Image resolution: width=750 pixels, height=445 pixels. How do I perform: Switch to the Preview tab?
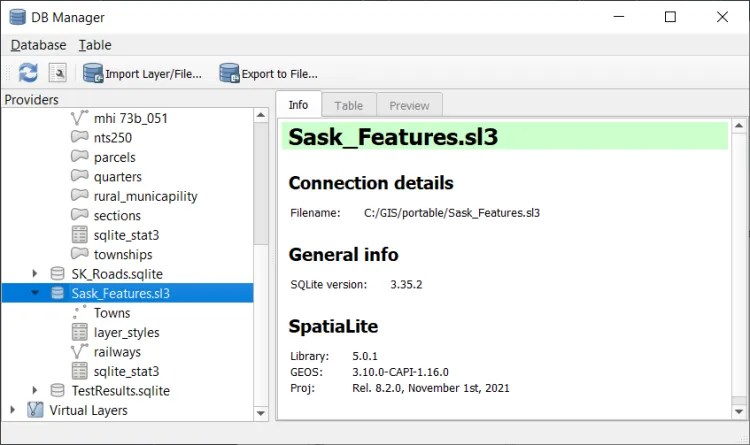(409, 106)
